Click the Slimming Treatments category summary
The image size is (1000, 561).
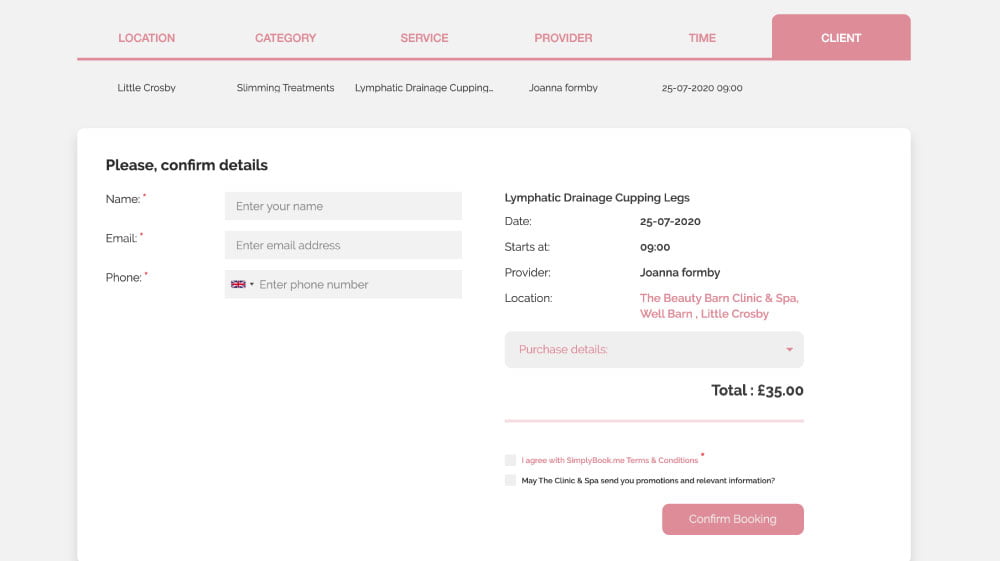click(285, 88)
